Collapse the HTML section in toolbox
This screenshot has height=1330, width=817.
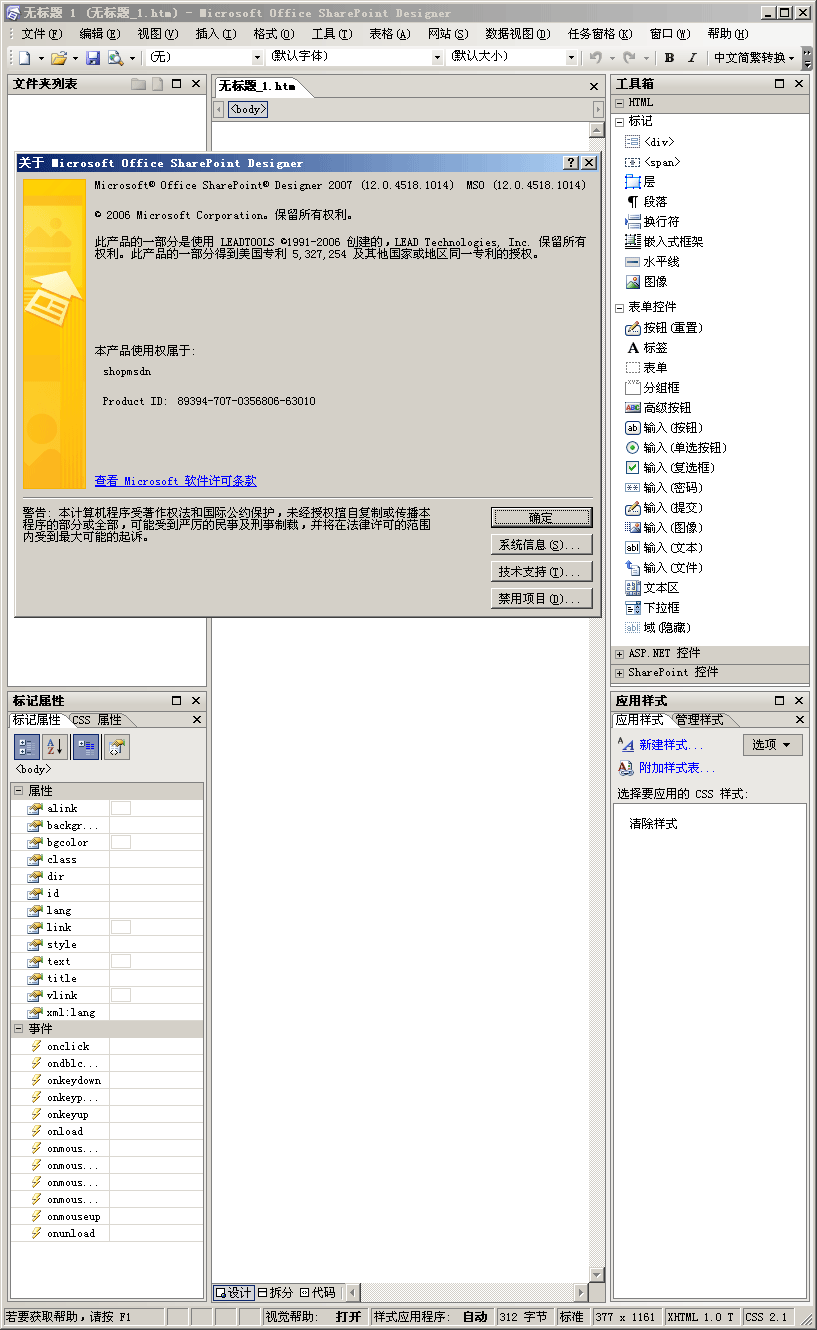click(x=620, y=103)
